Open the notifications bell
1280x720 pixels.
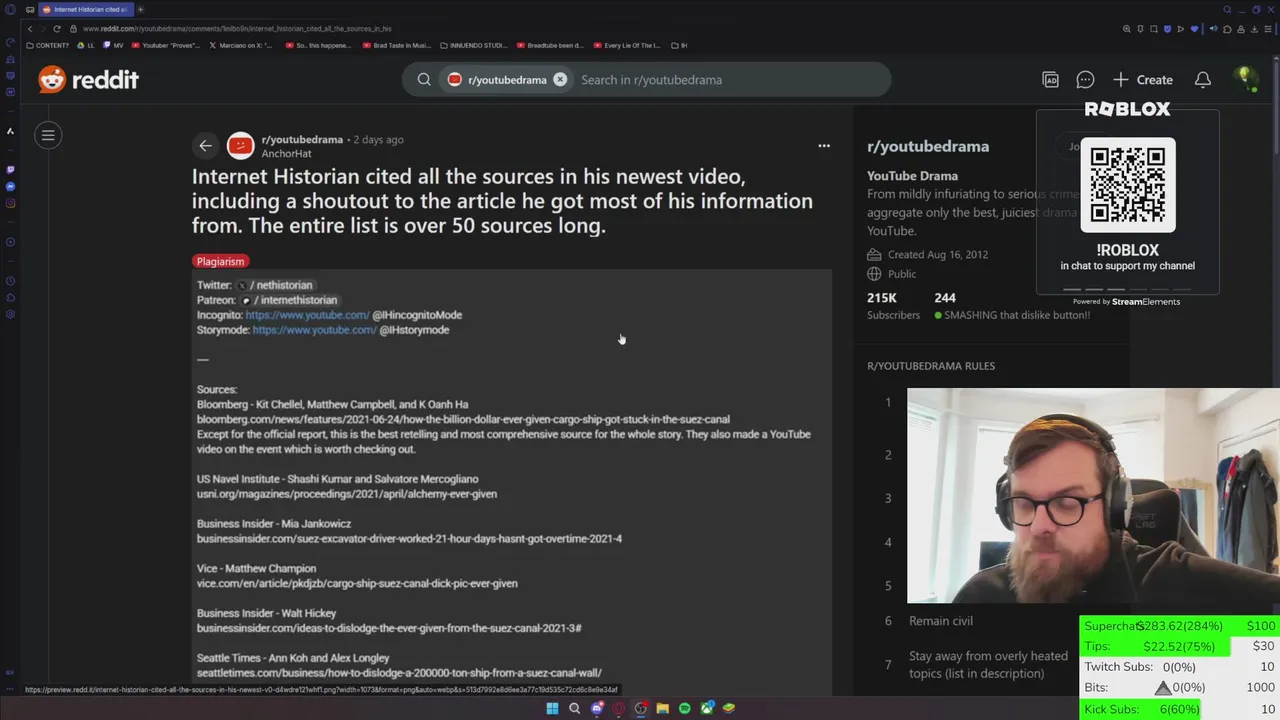click(x=1203, y=79)
